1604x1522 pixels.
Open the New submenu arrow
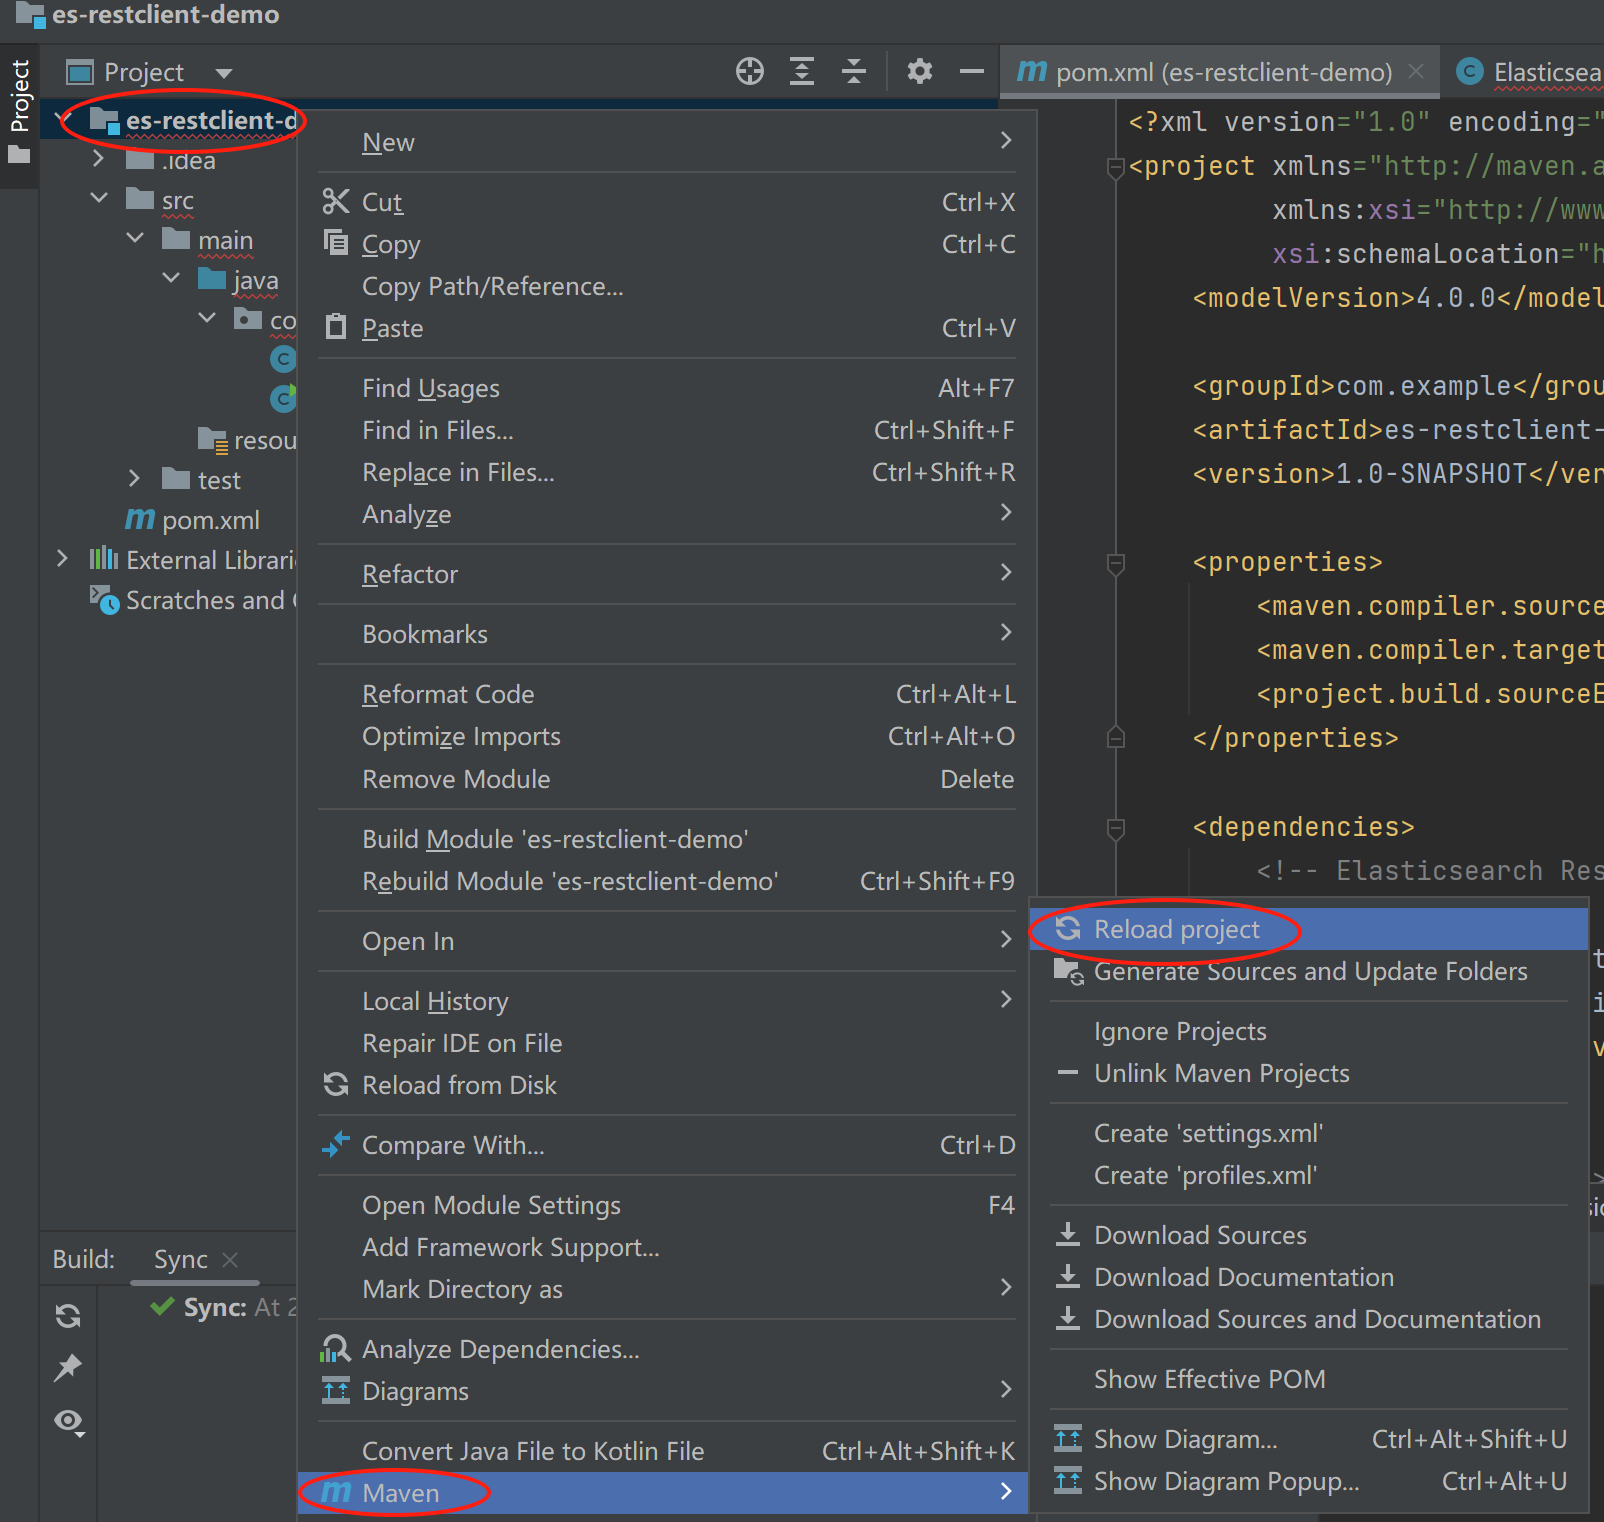click(1006, 140)
